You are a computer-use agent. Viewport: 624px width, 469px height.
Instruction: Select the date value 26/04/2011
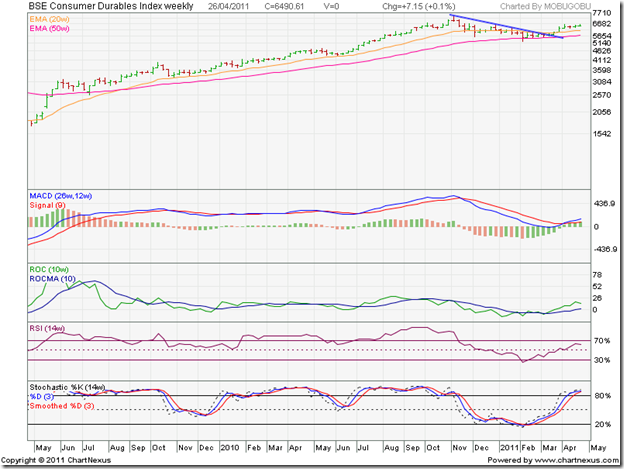228,7
